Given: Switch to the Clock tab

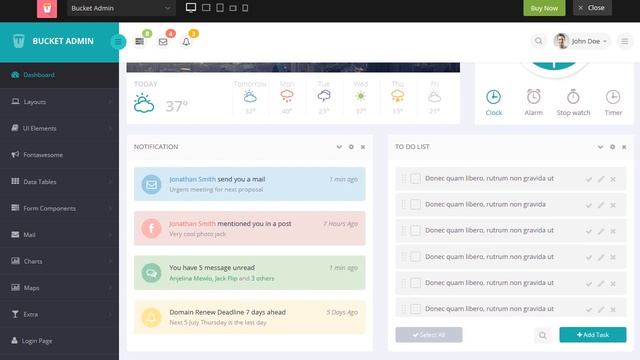Looking at the screenshot, I should (493, 103).
